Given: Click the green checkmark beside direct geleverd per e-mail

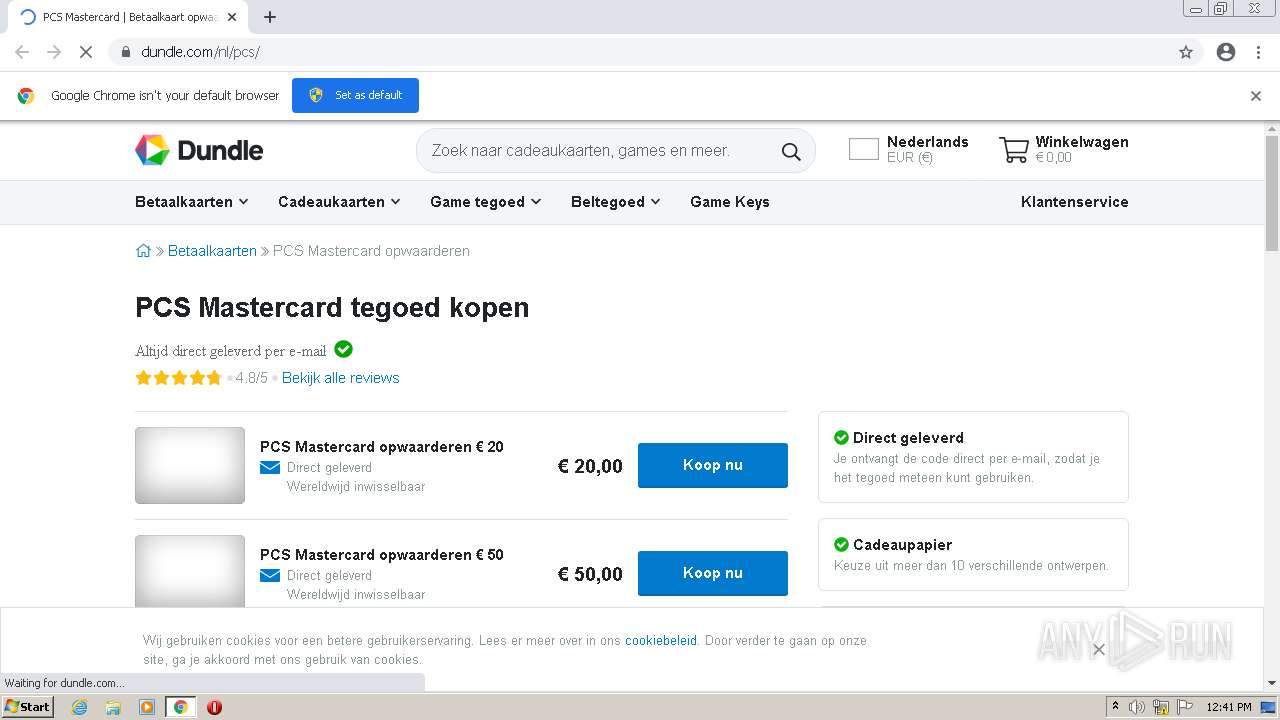Looking at the screenshot, I should pos(343,349).
